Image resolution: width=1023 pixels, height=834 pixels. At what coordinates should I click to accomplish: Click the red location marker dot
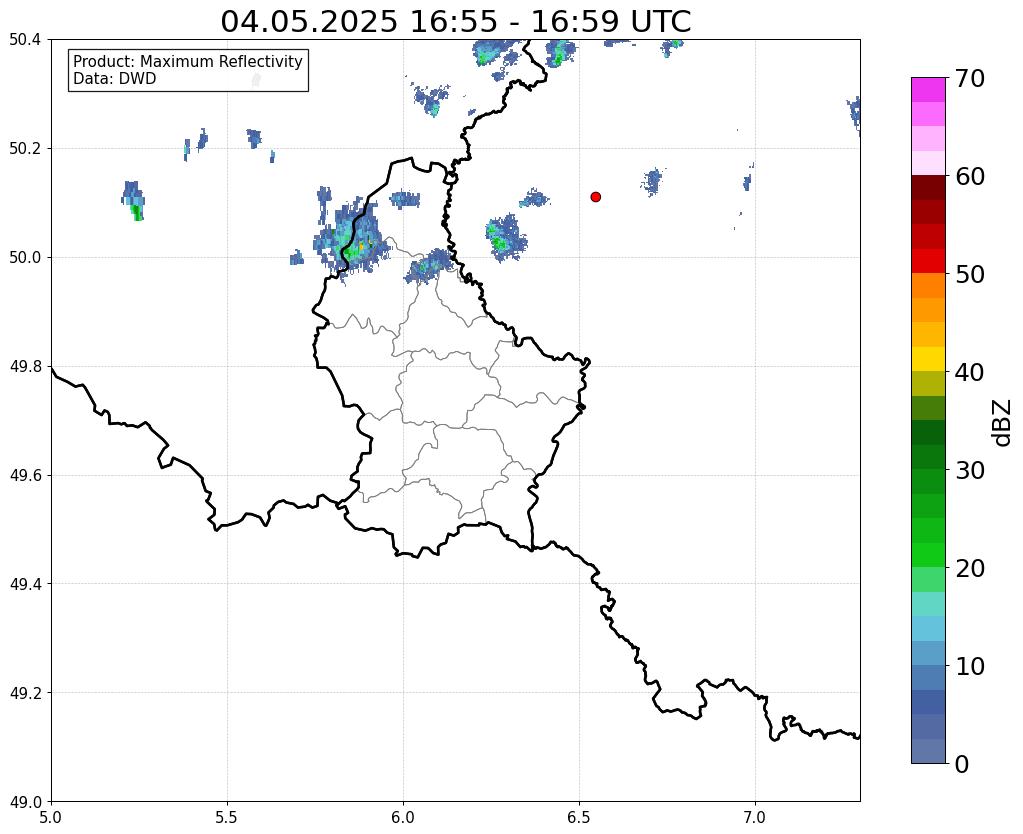[x=595, y=197]
